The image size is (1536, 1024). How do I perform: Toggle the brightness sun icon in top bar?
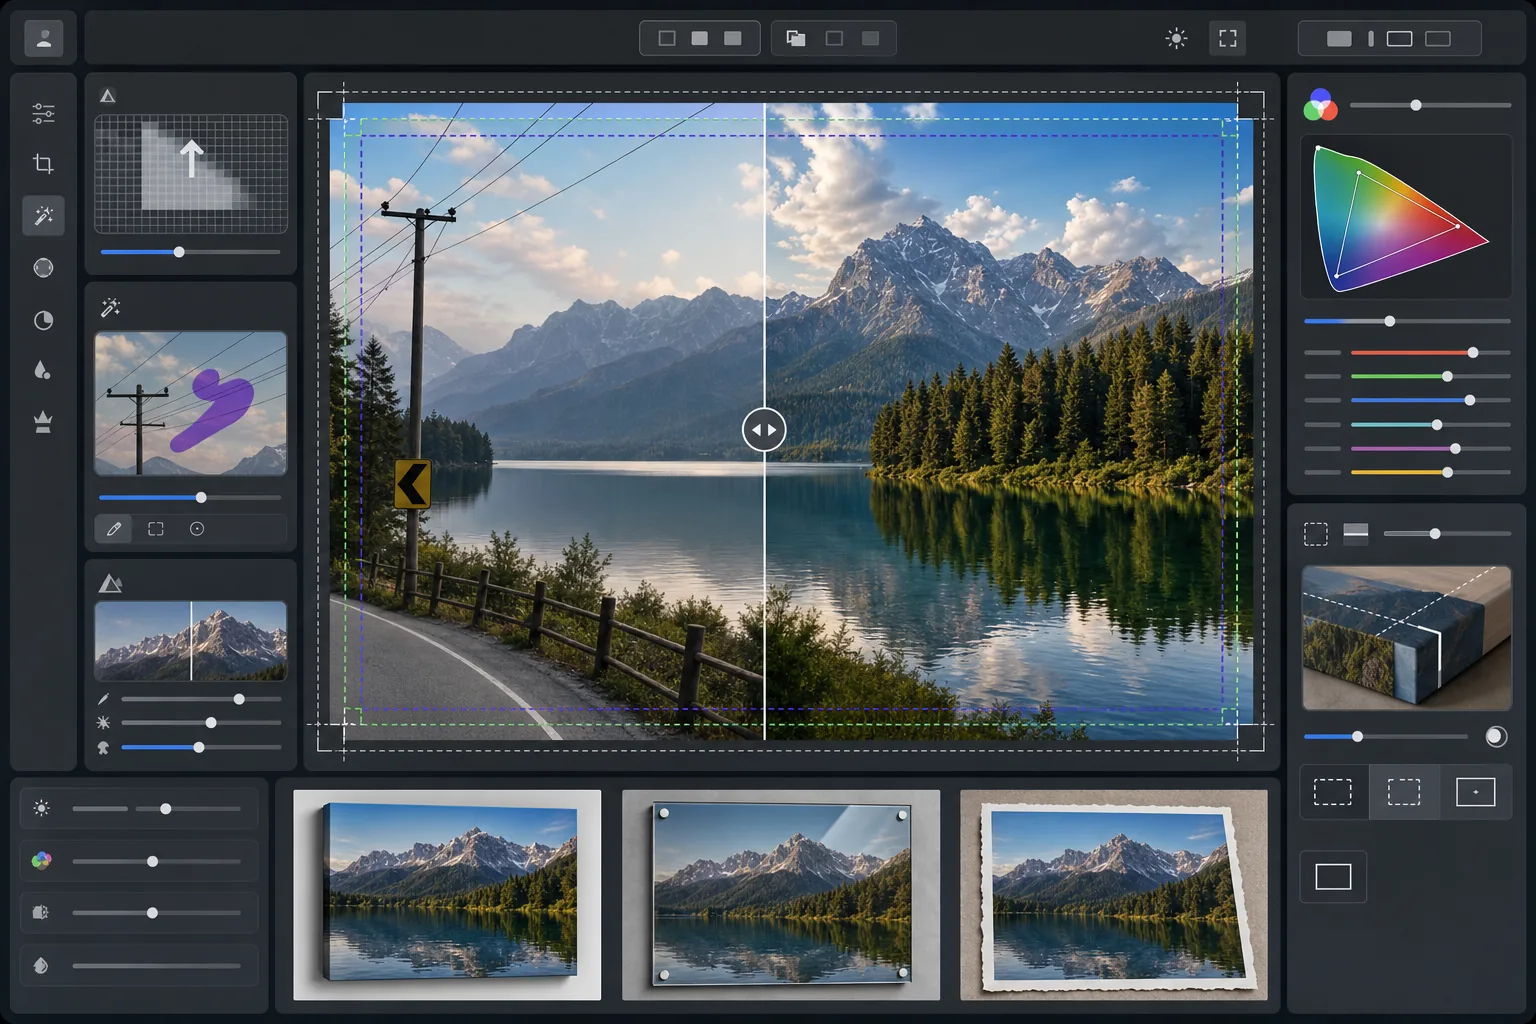(1177, 39)
